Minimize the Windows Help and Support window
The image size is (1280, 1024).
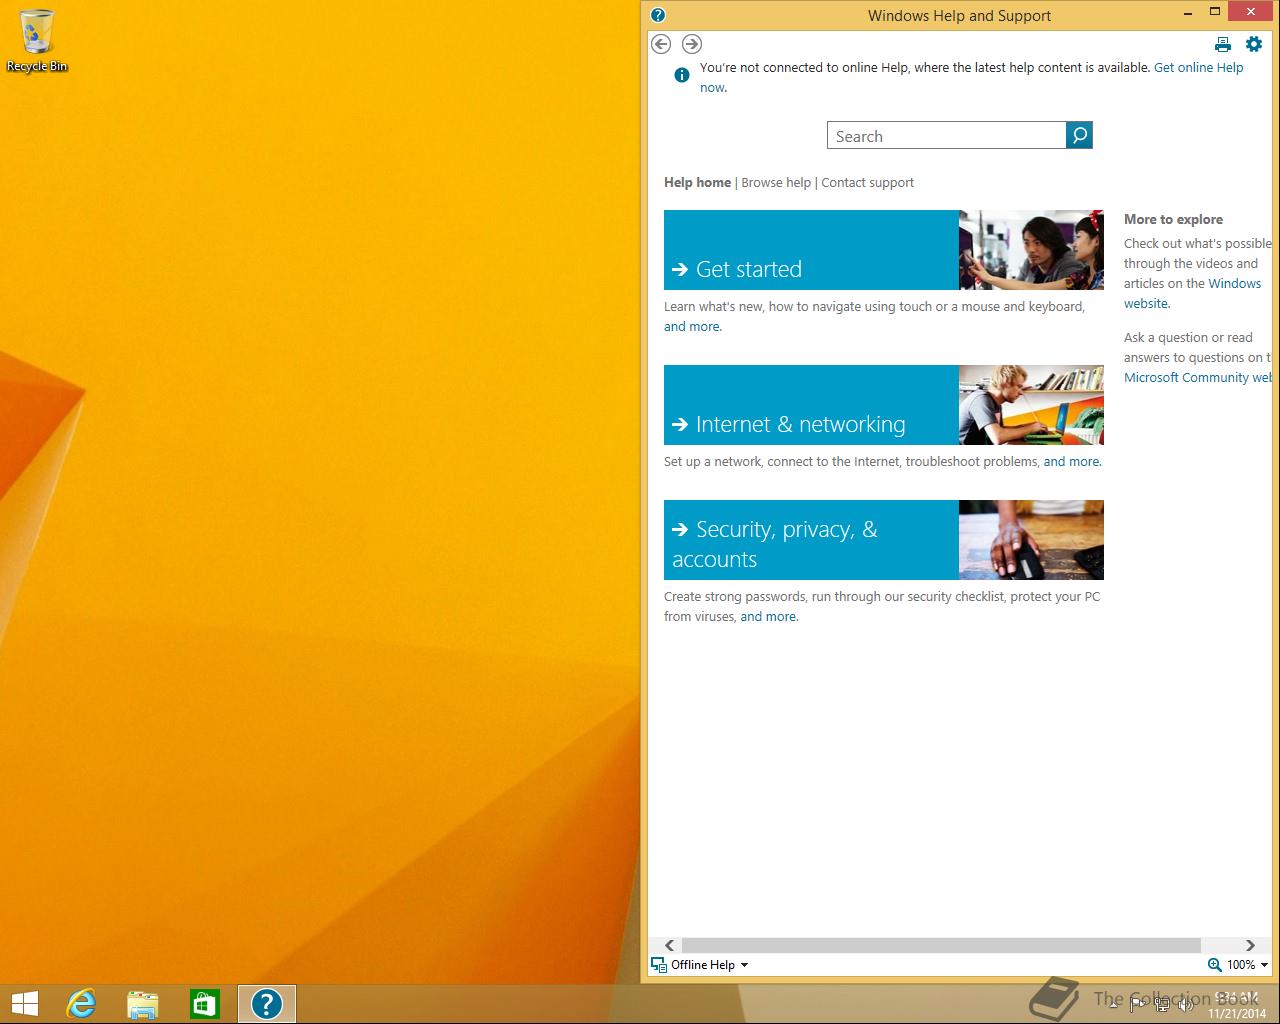[1188, 13]
